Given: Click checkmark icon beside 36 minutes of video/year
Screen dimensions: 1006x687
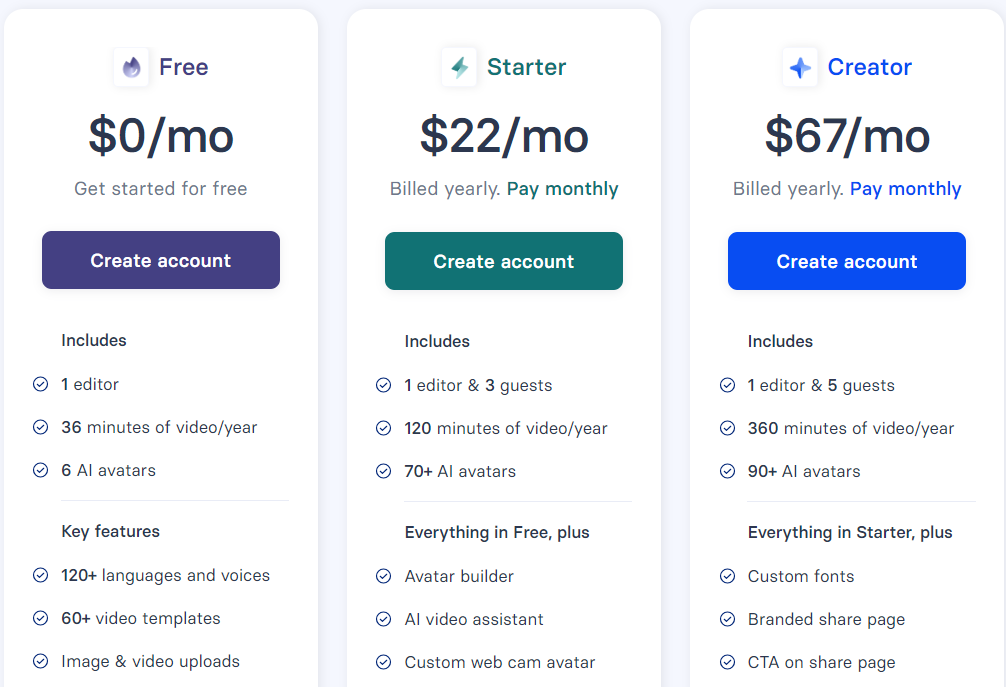Looking at the screenshot, I should [x=40, y=427].
